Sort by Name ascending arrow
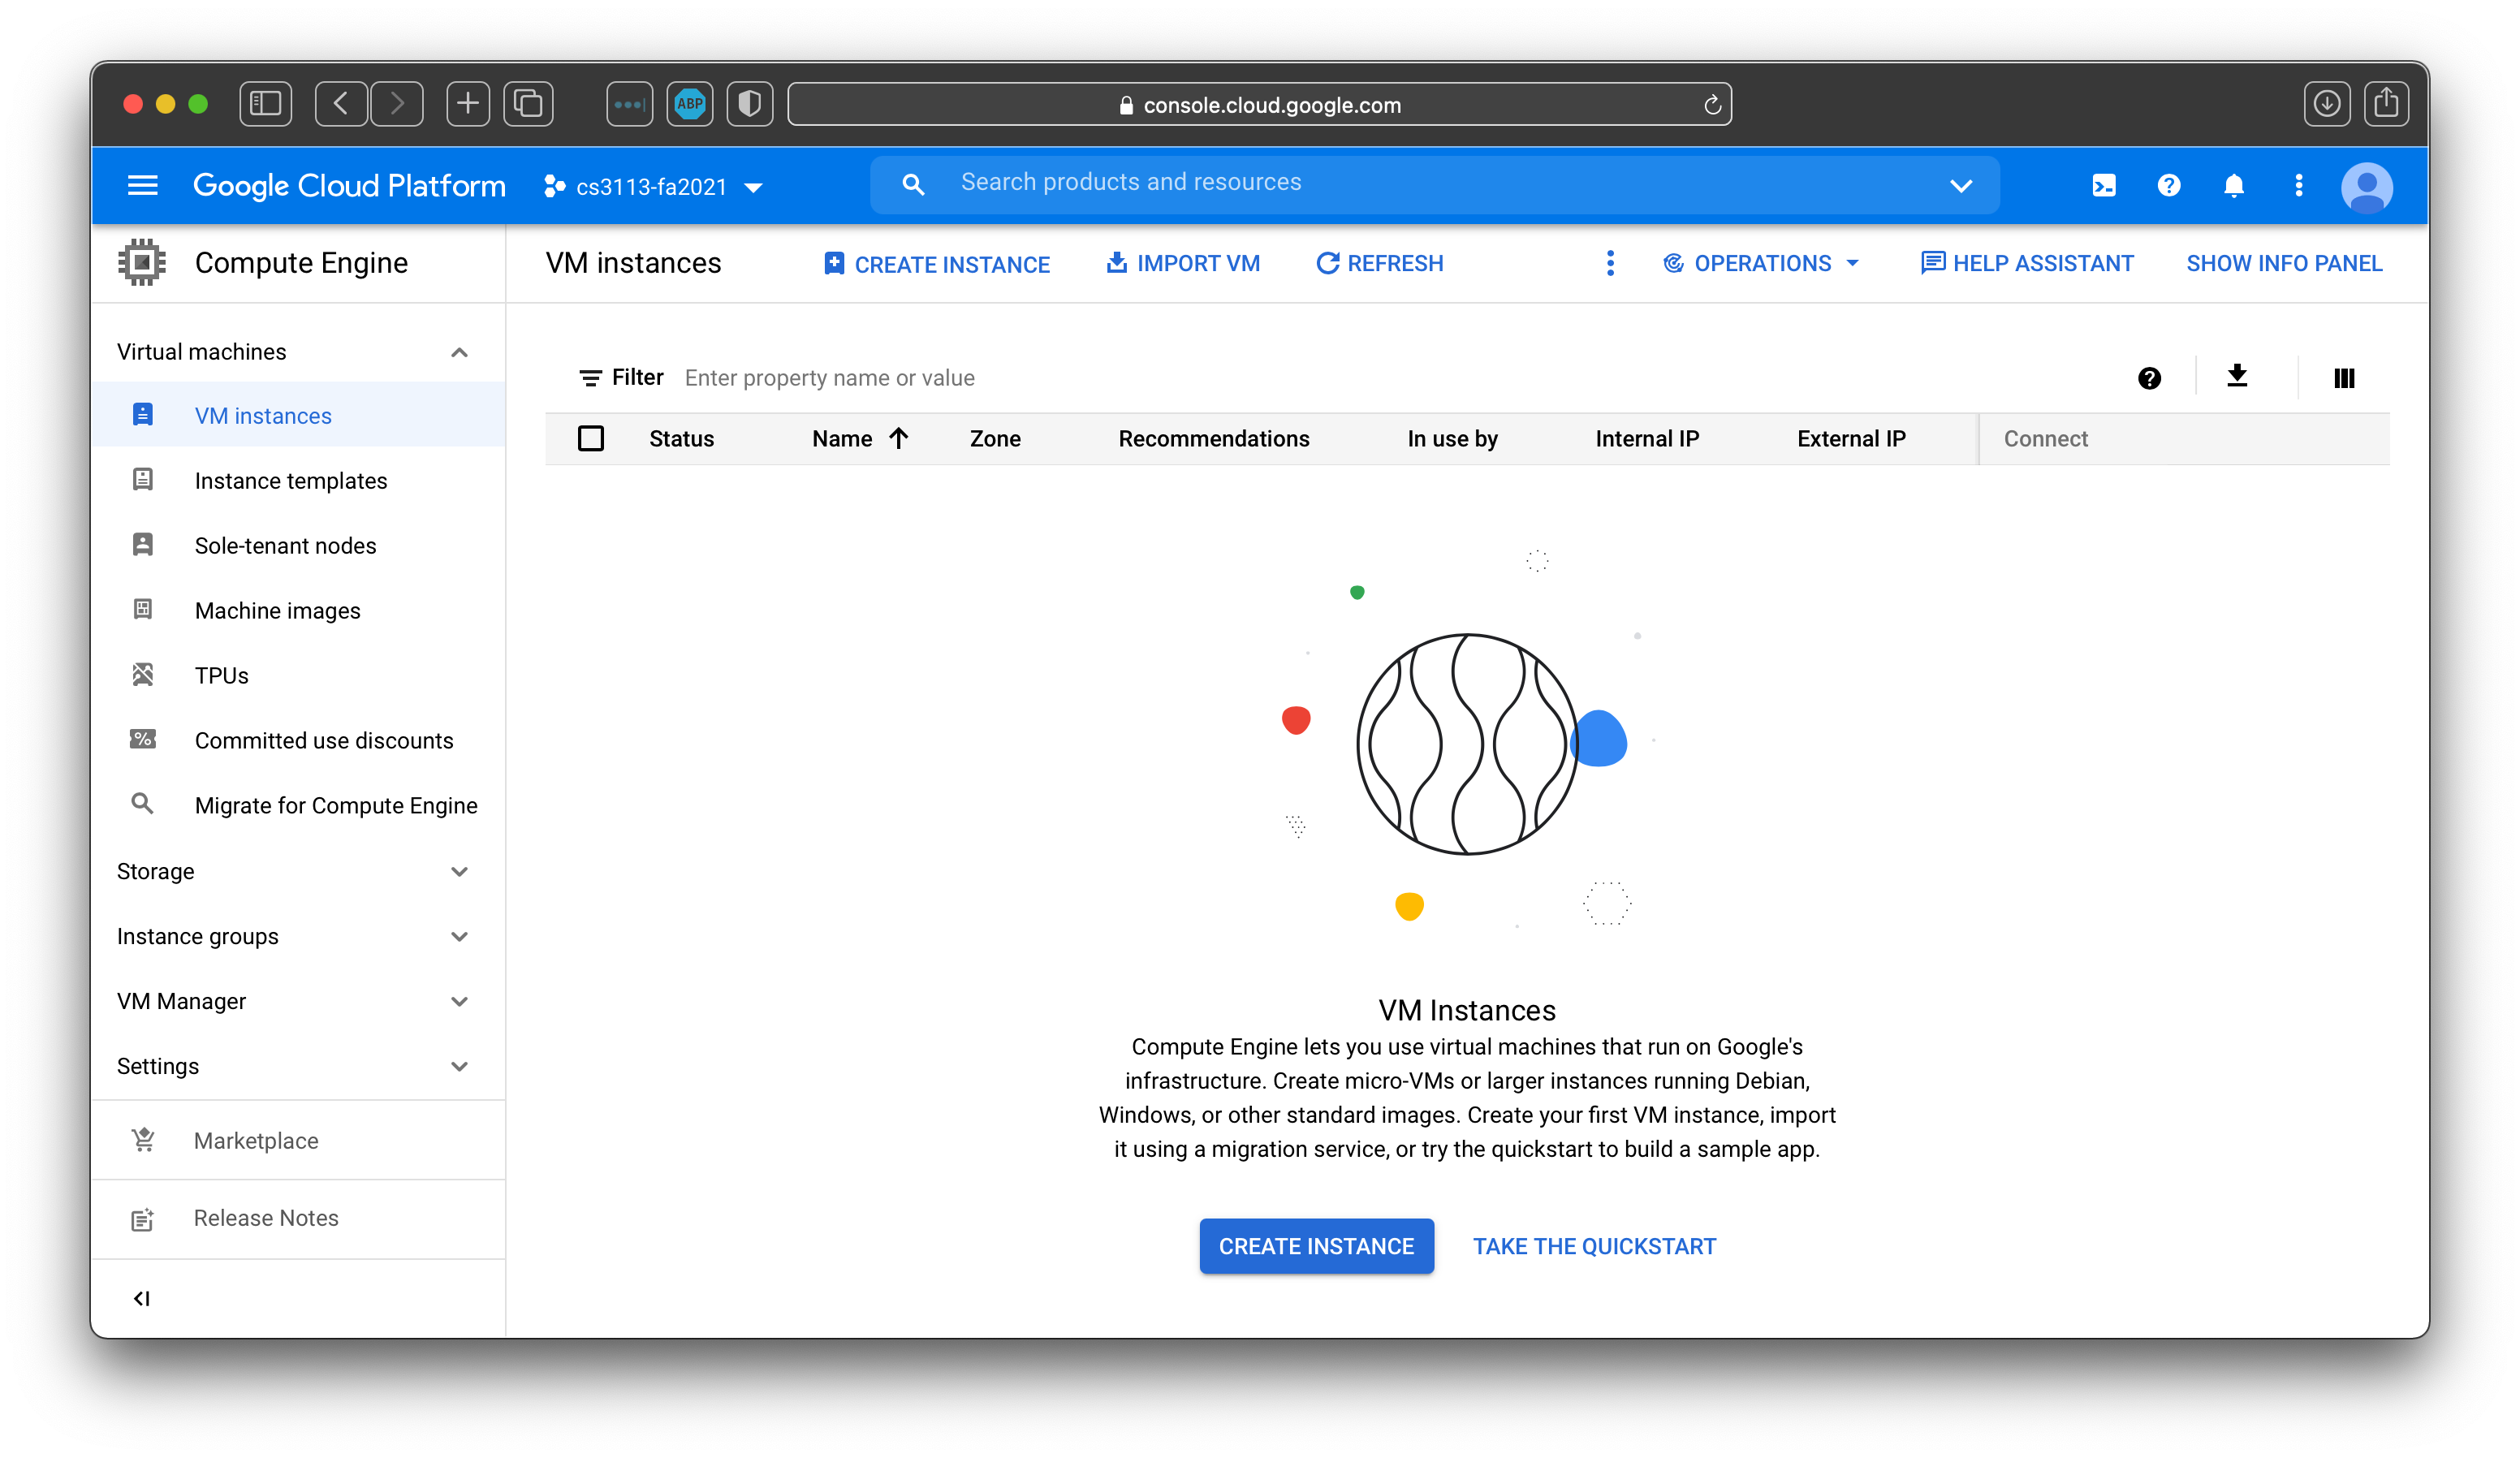 point(898,438)
